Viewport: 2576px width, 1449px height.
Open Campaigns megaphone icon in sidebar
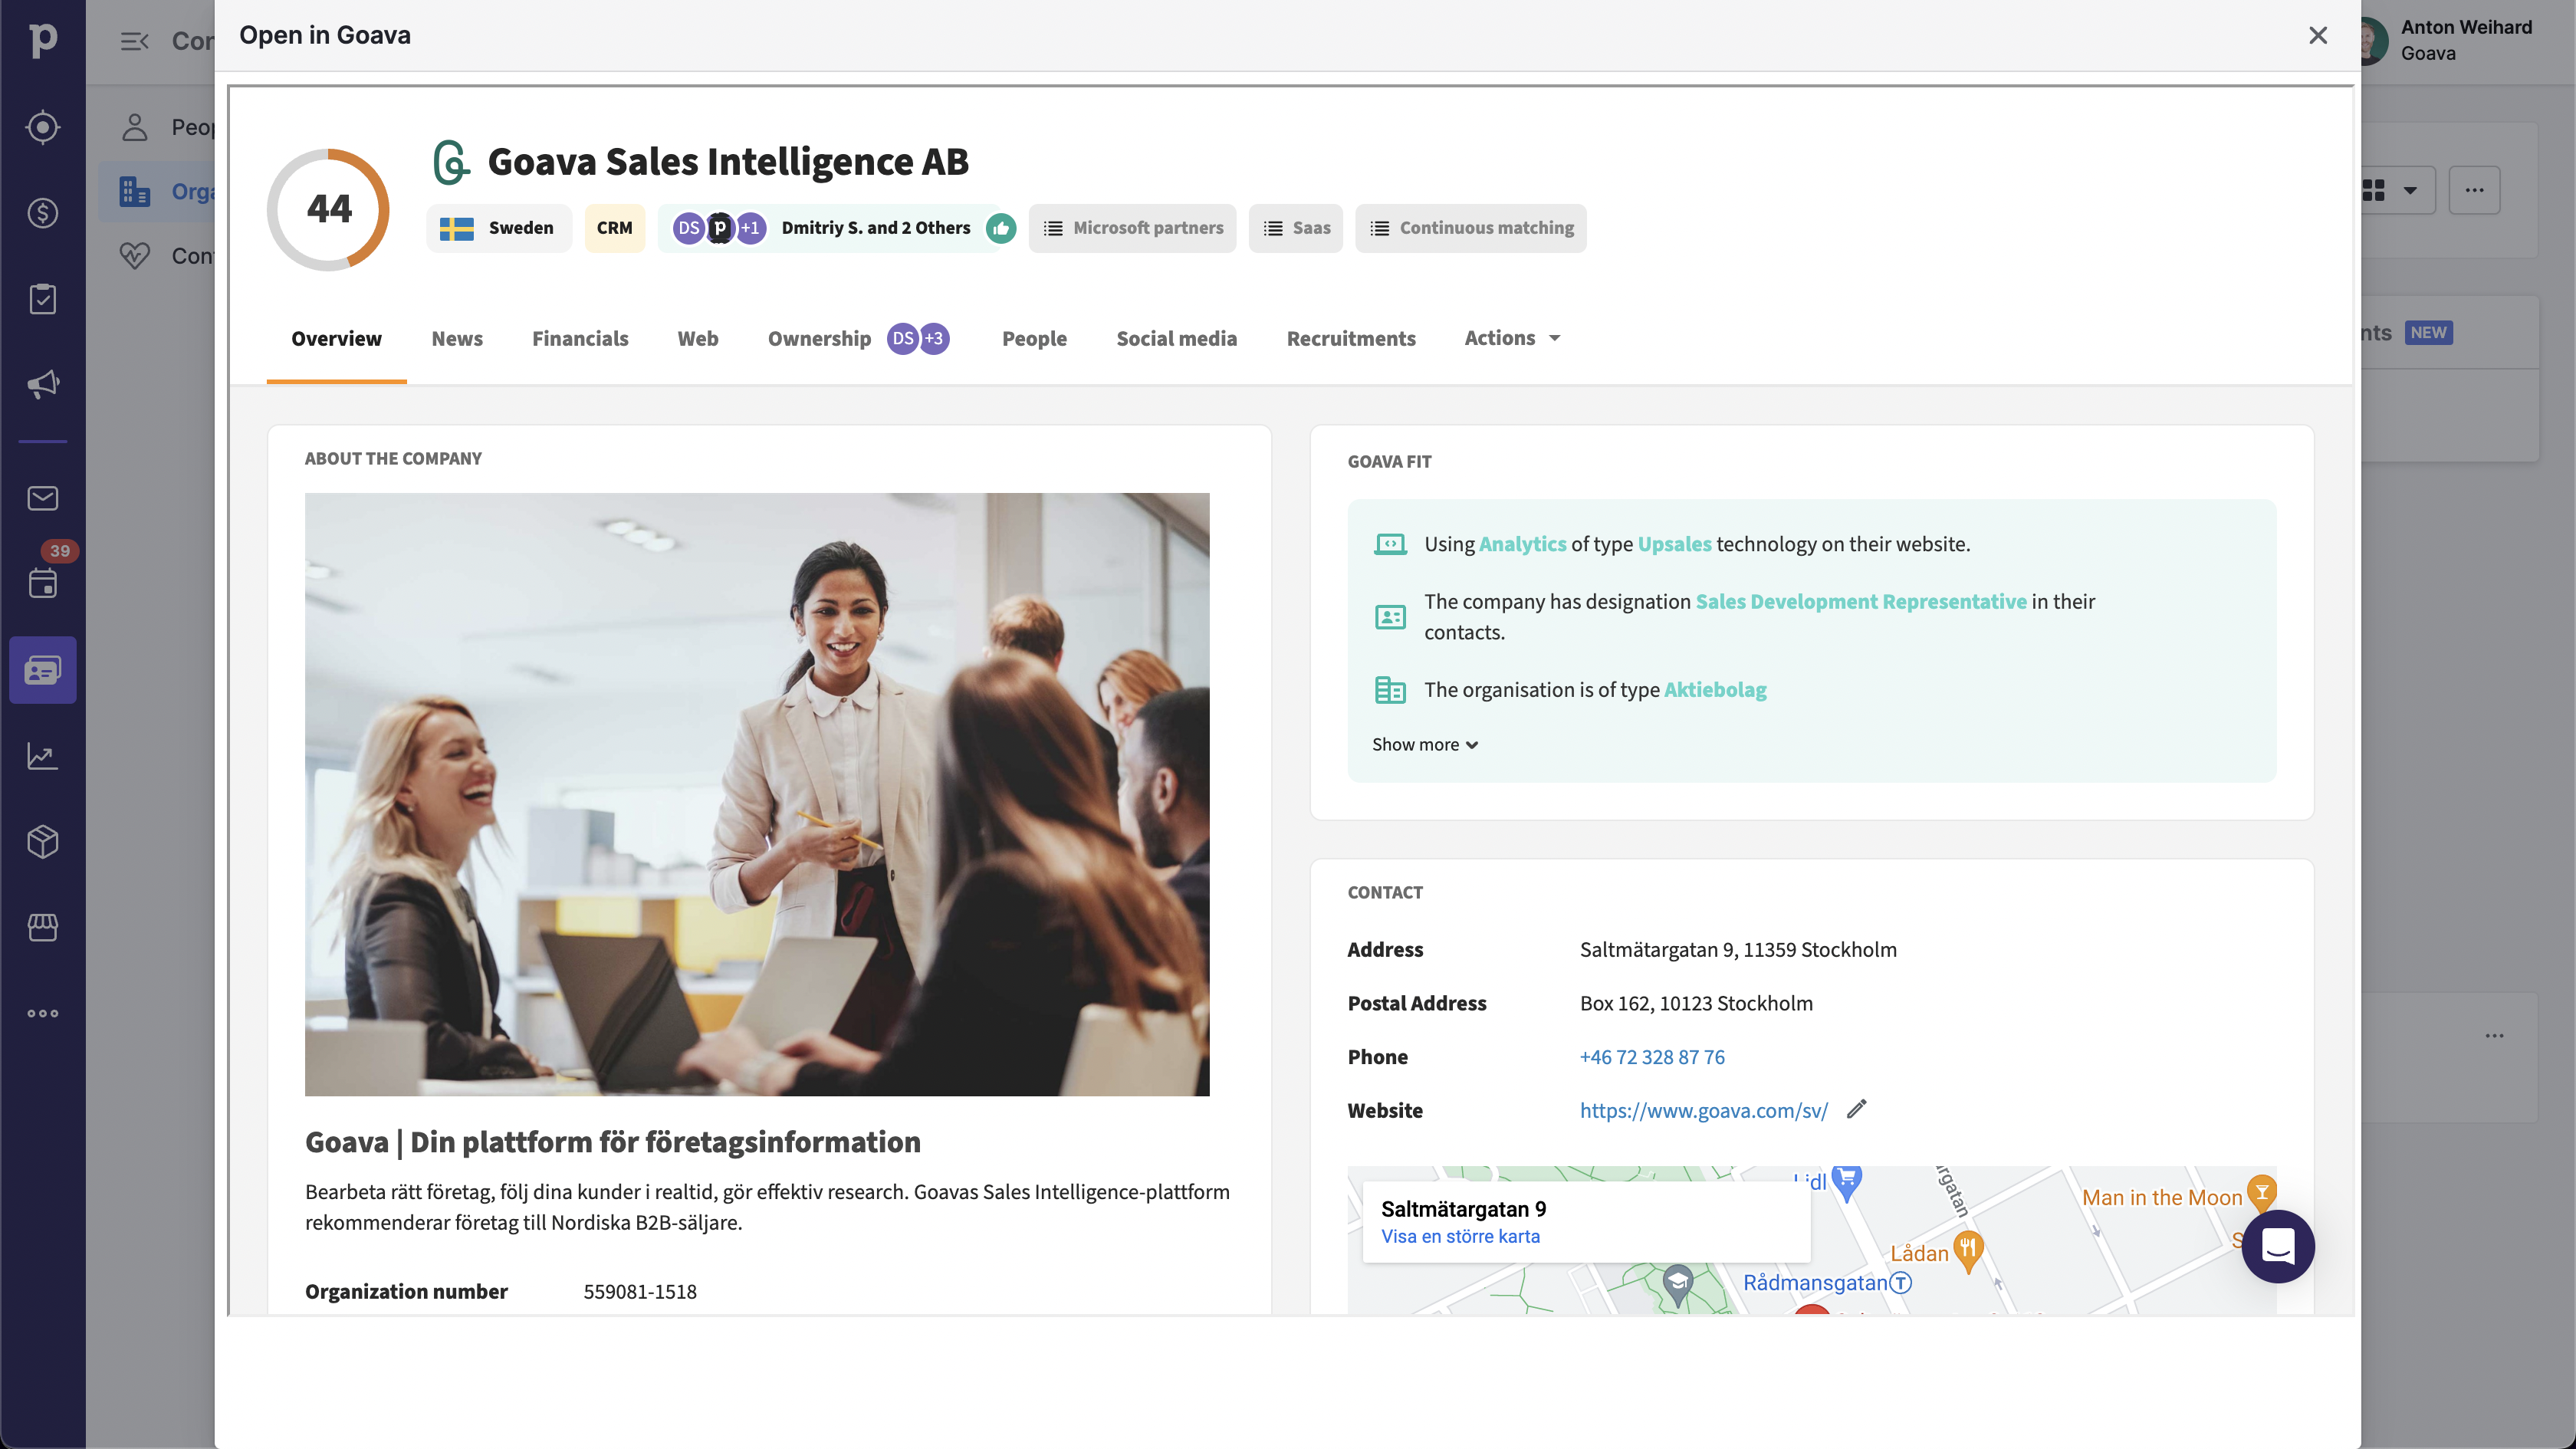point(42,384)
